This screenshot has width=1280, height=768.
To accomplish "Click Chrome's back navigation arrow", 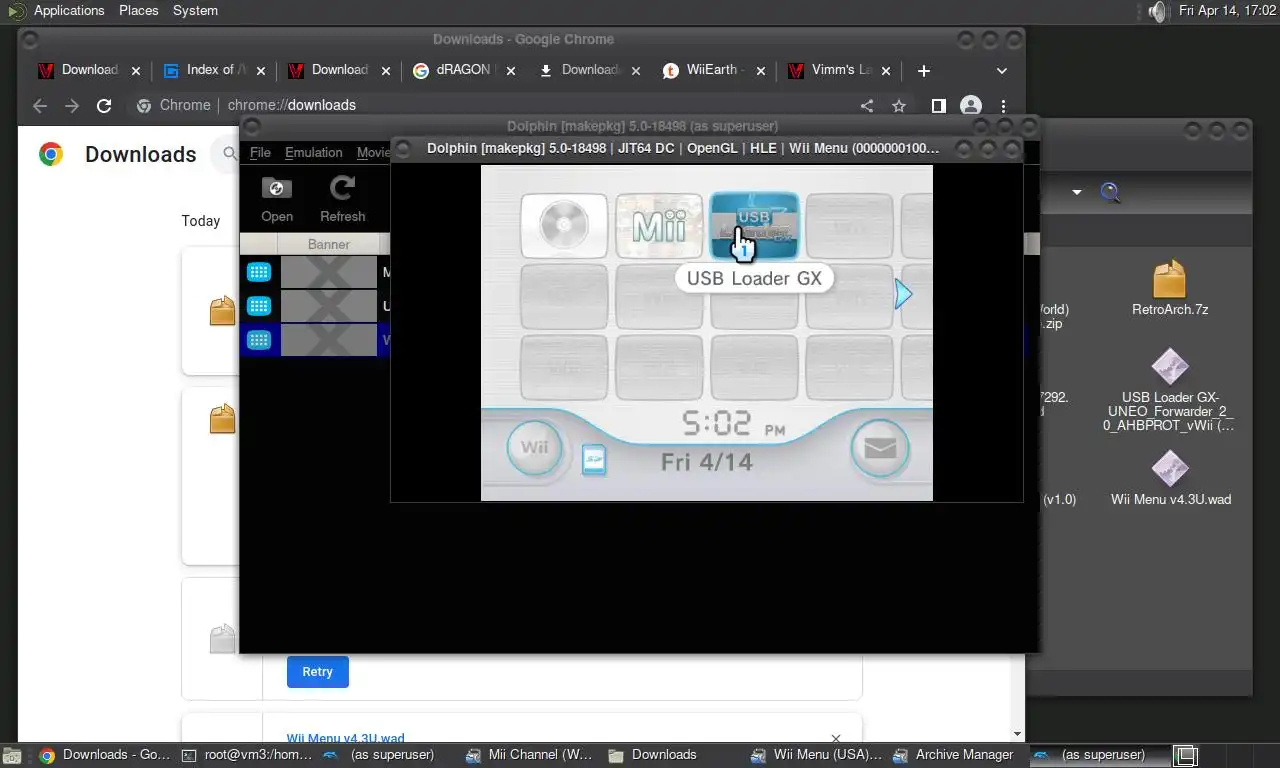I will pyautogui.click(x=40, y=105).
